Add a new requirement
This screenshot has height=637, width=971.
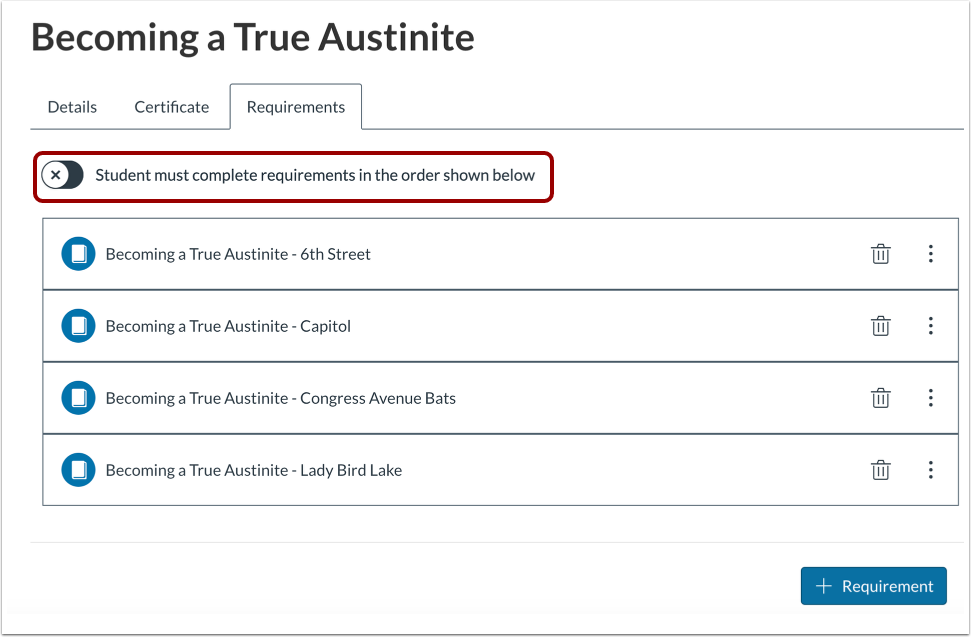click(x=873, y=586)
